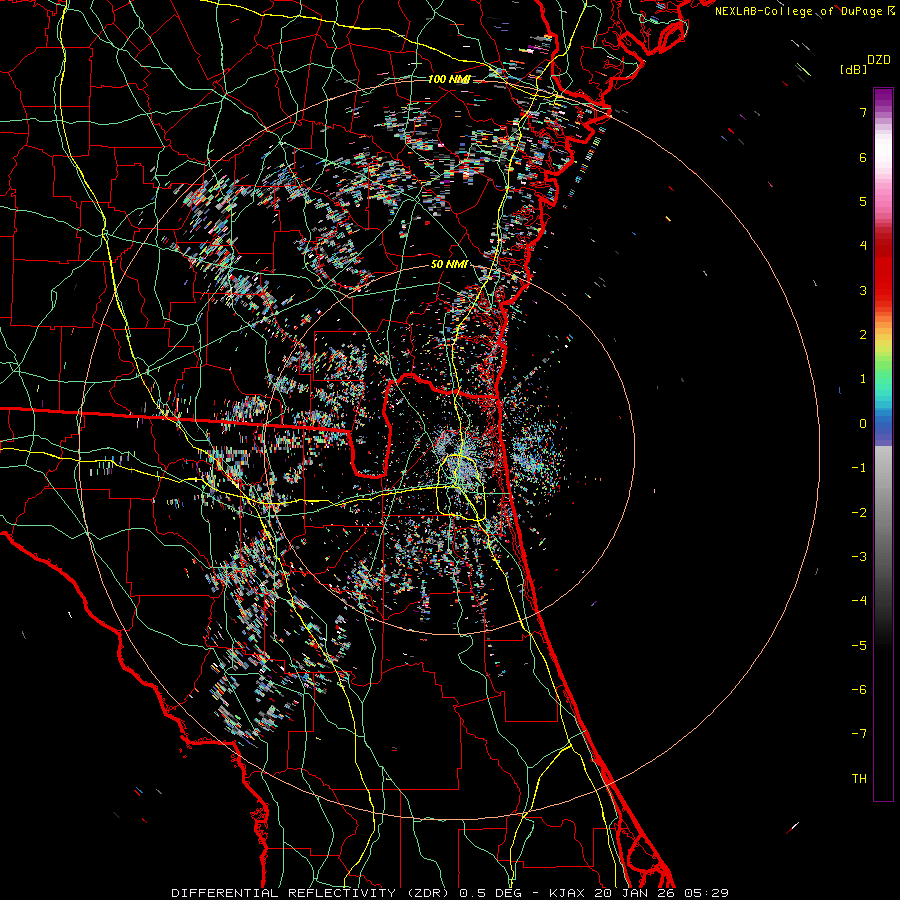This screenshot has height=900, width=900.
Task: Pick the green segment on the color bar
Action: [882, 370]
